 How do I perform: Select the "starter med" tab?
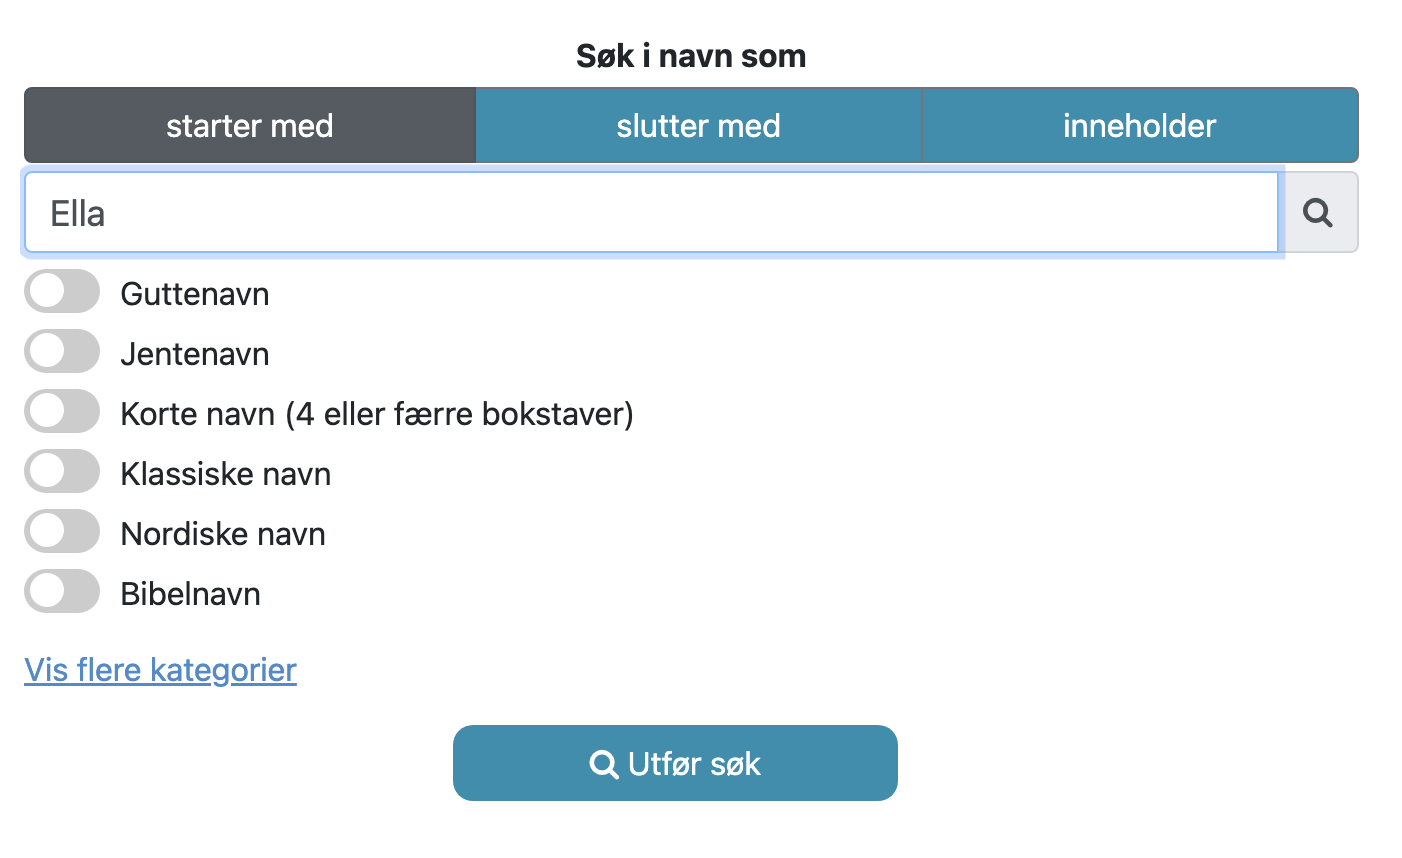[x=250, y=125]
